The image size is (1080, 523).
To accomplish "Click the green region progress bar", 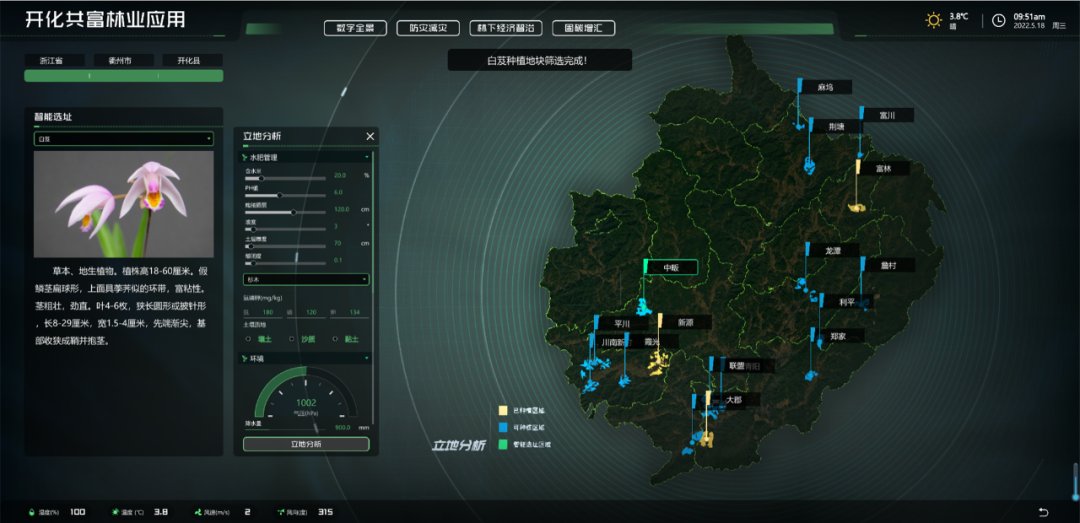I will [x=123, y=76].
